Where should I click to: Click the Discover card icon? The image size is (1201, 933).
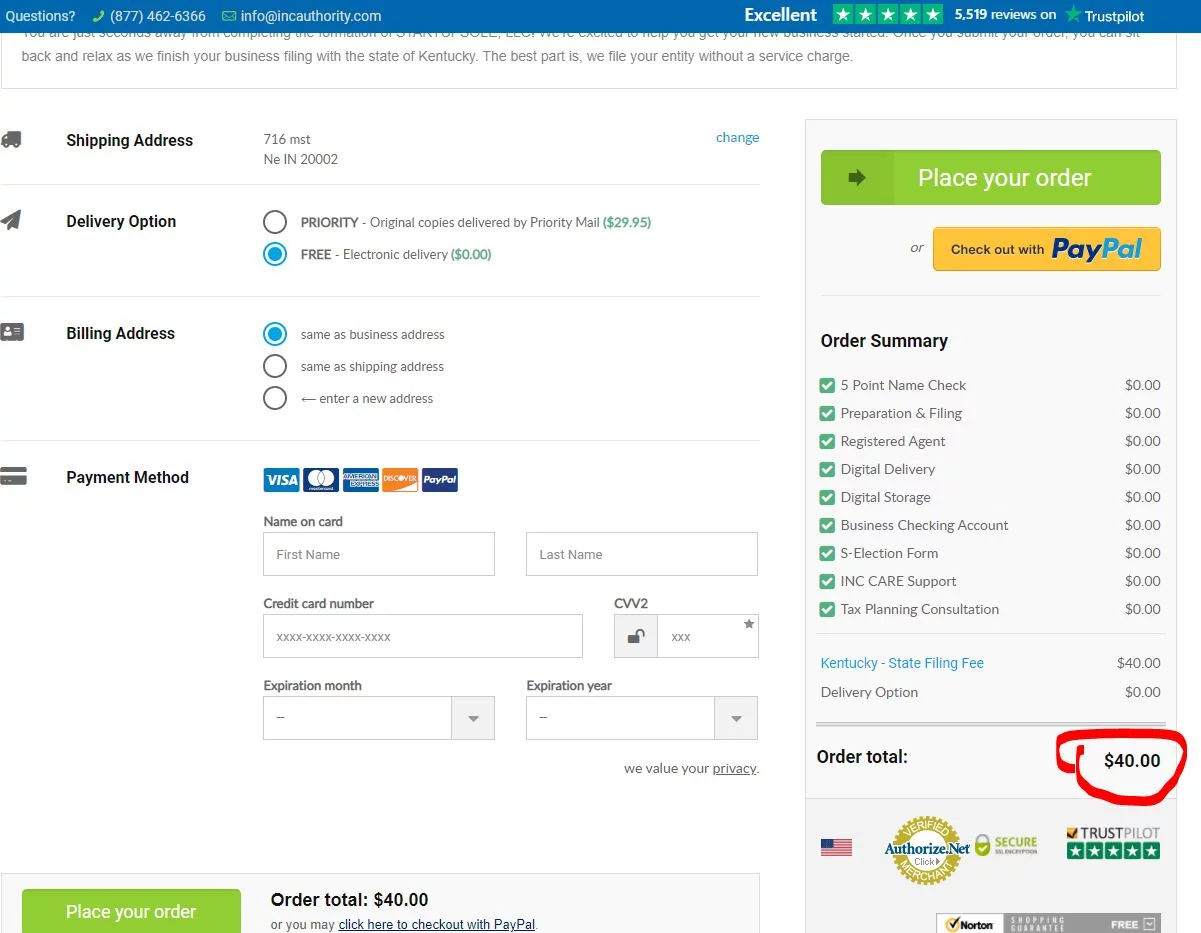[x=399, y=480]
